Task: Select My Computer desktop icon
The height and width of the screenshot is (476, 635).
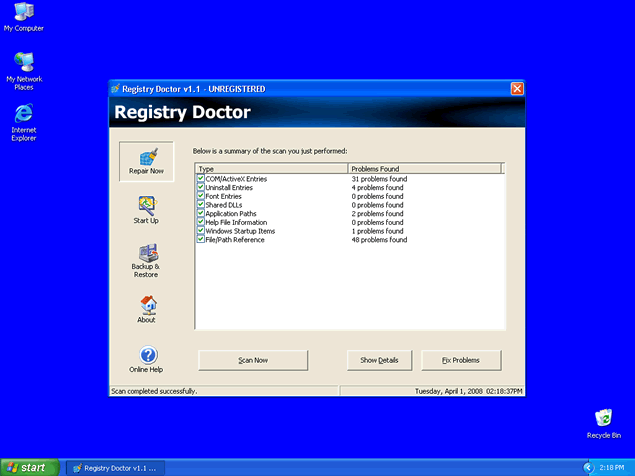Action: coord(23,16)
